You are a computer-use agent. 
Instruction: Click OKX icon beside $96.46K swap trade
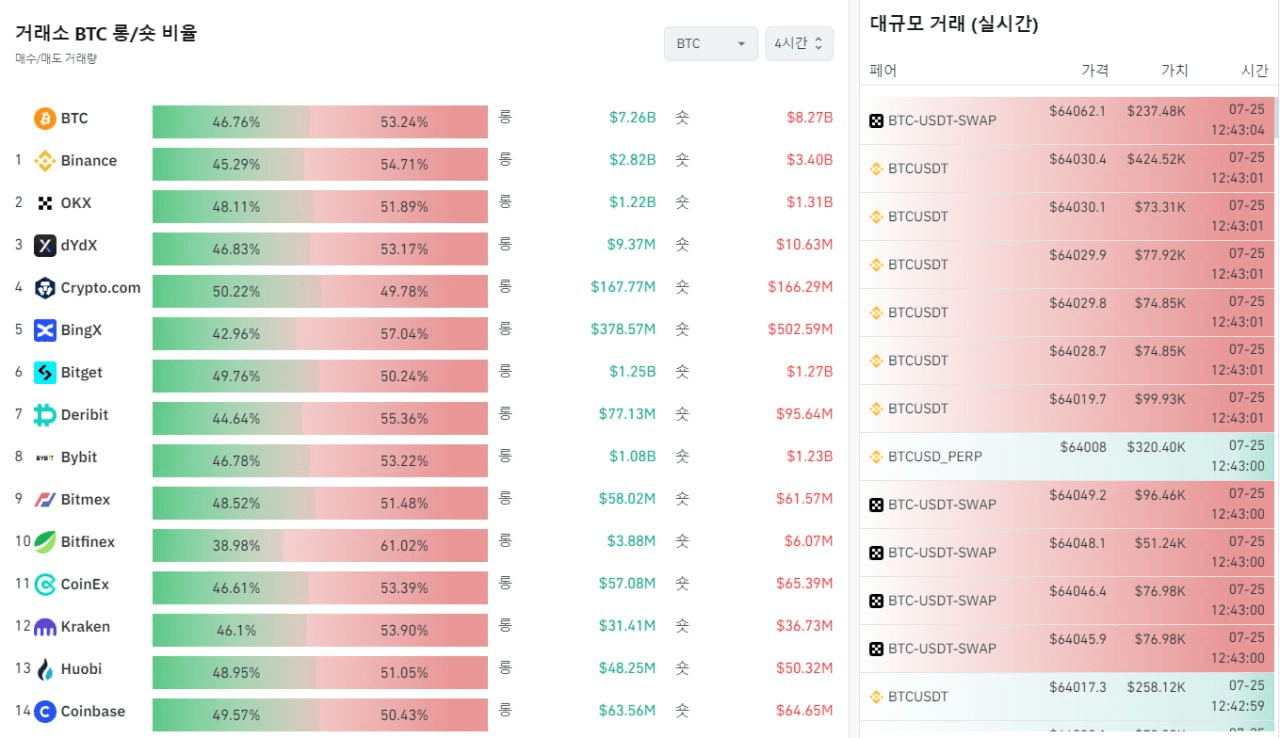pos(876,505)
